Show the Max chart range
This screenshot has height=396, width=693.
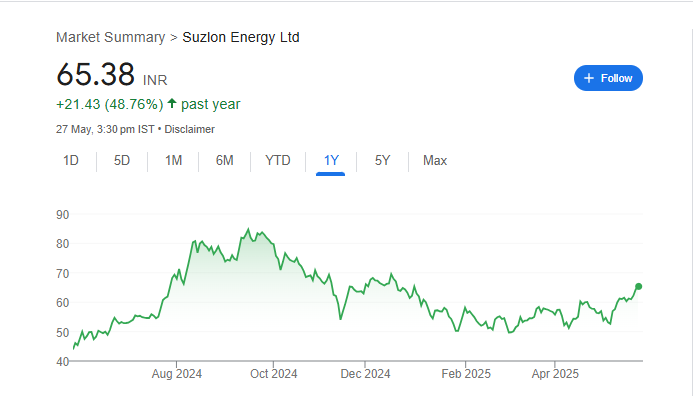tap(435, 160)
